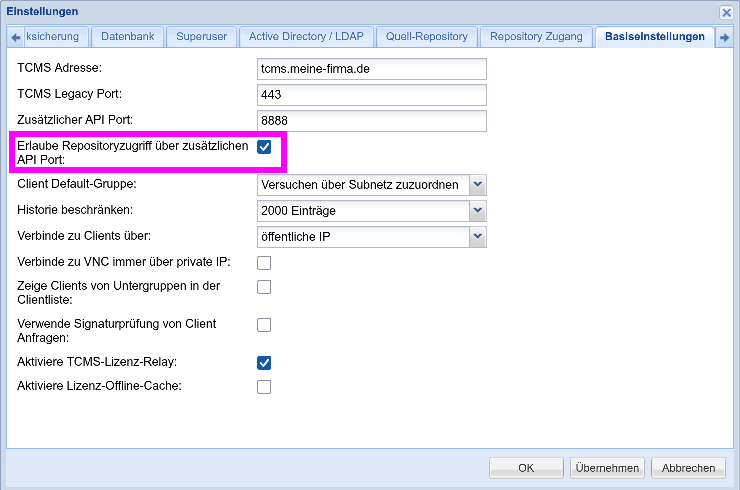740x490 pixels.
Task: Apply settings with Übernehmen button
Action: [607, 468]
